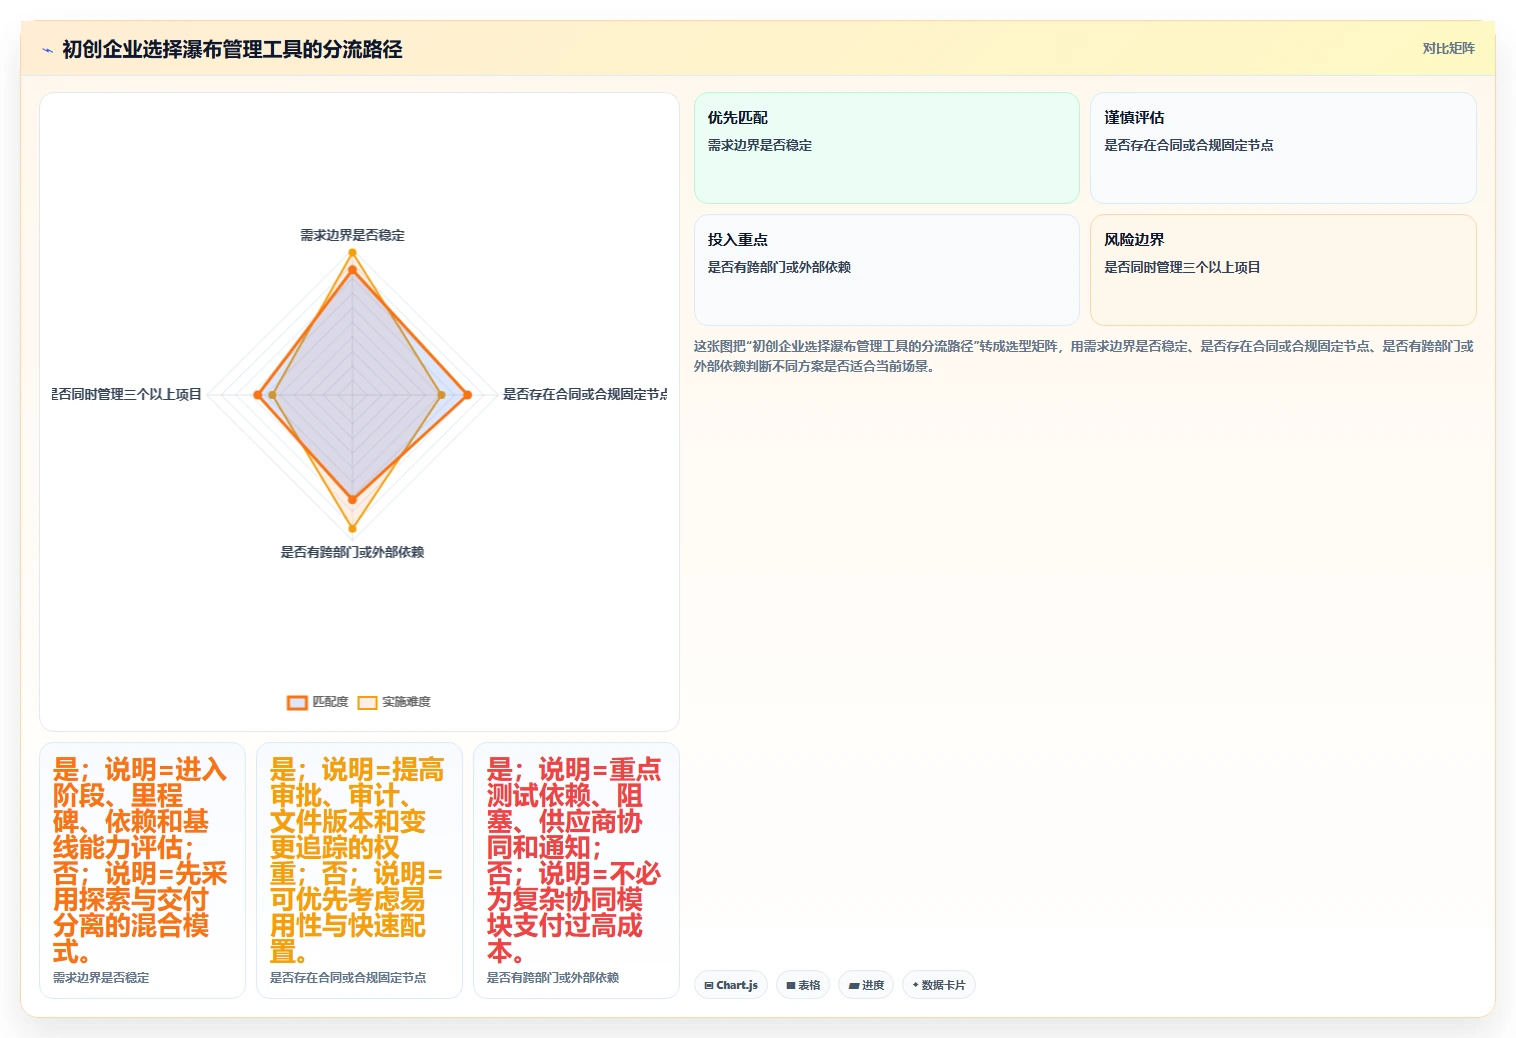Open stat card captioned 需求边界是否稳定

[142, 870]
